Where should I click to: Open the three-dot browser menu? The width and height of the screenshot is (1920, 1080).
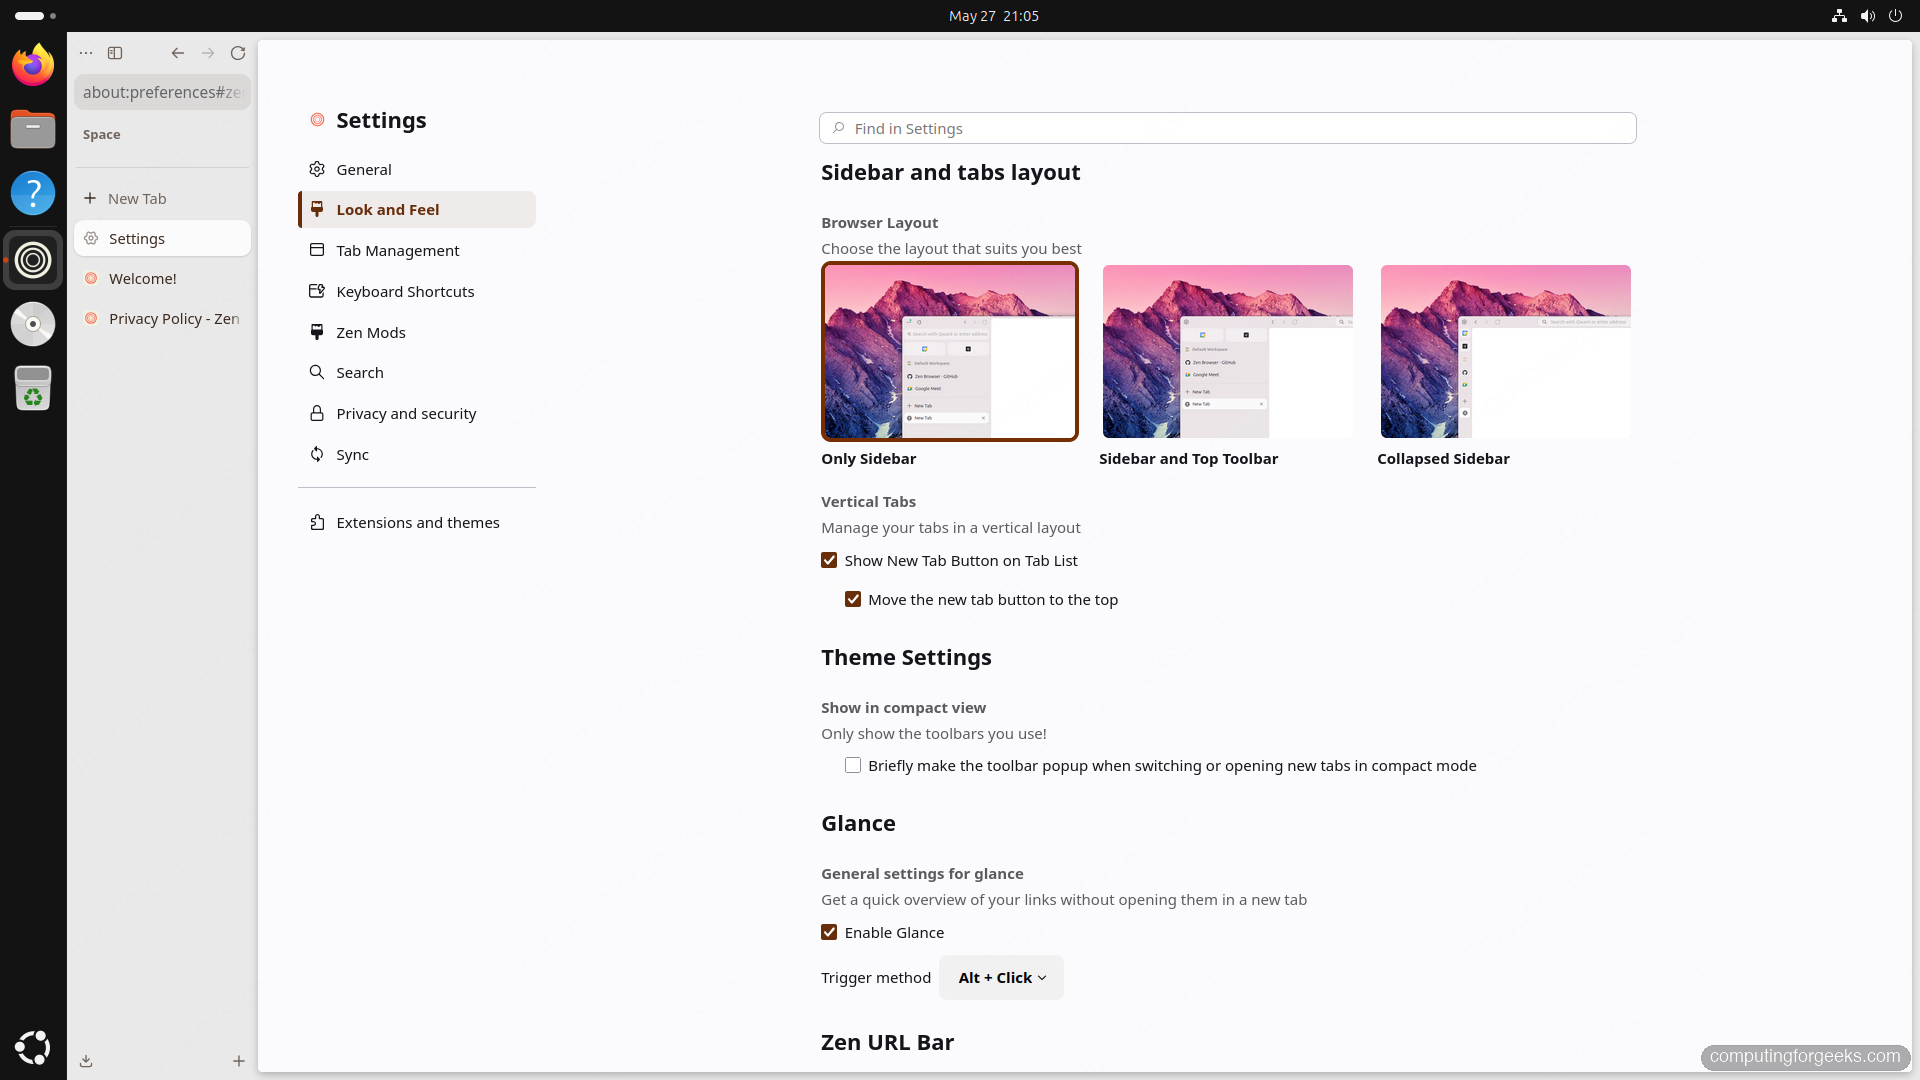(86, 53)
